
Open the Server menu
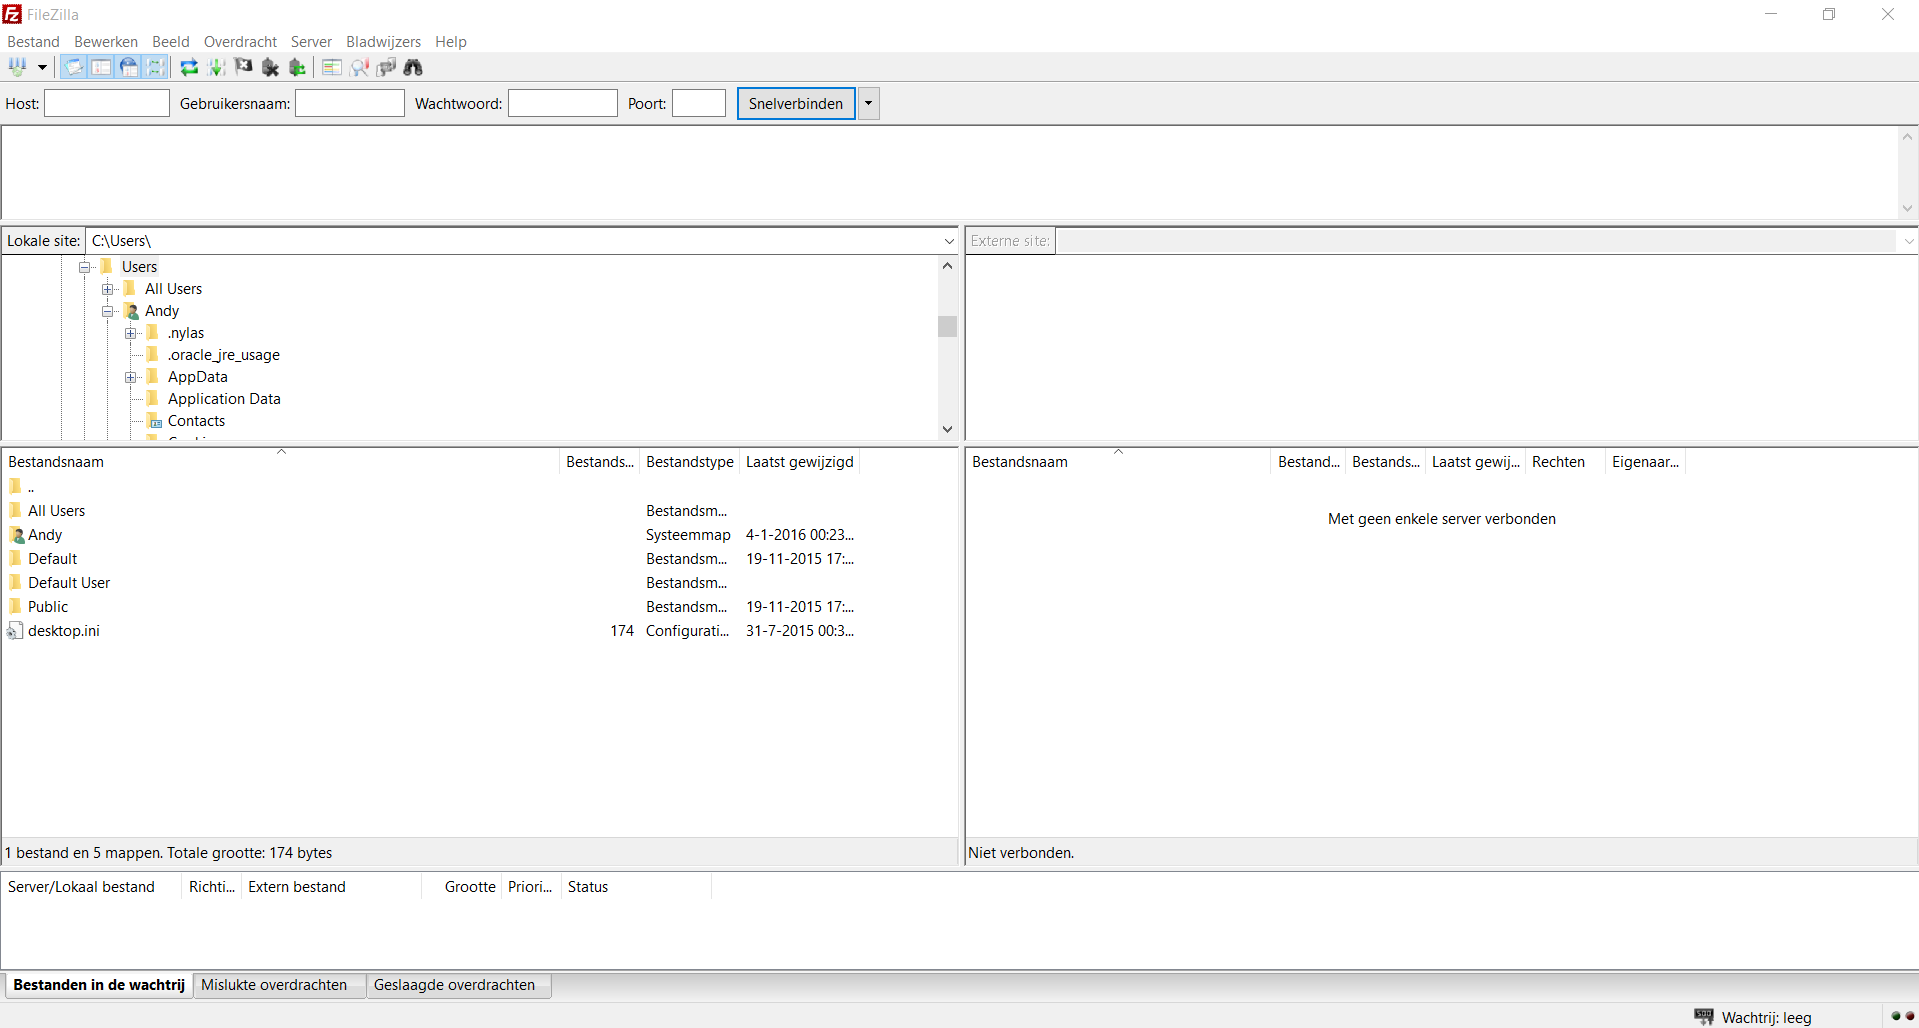[x=311, y=42]
